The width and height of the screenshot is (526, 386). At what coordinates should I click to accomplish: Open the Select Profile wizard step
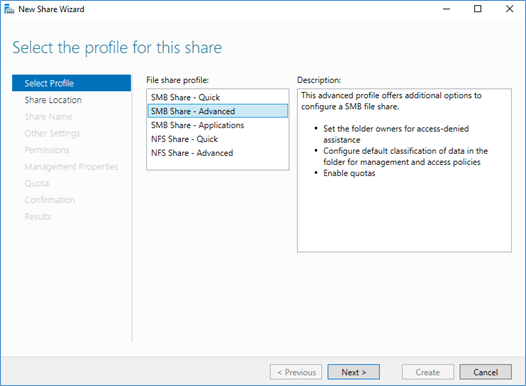(x=71, y=83)
